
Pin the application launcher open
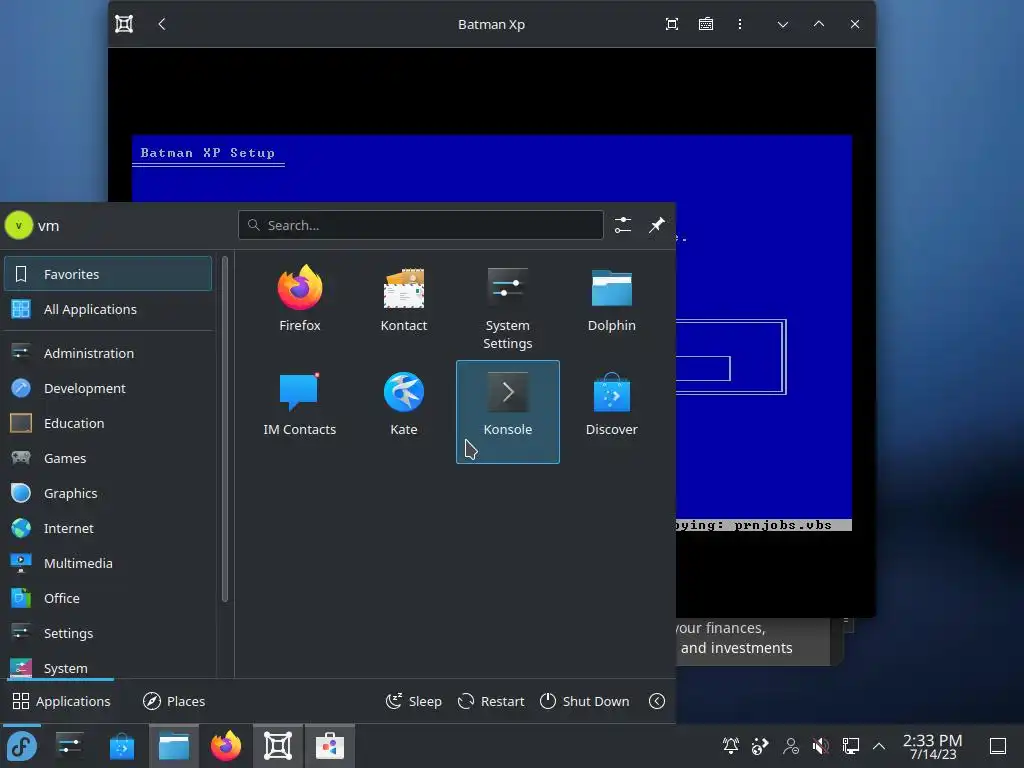click(x=656, y=225)
